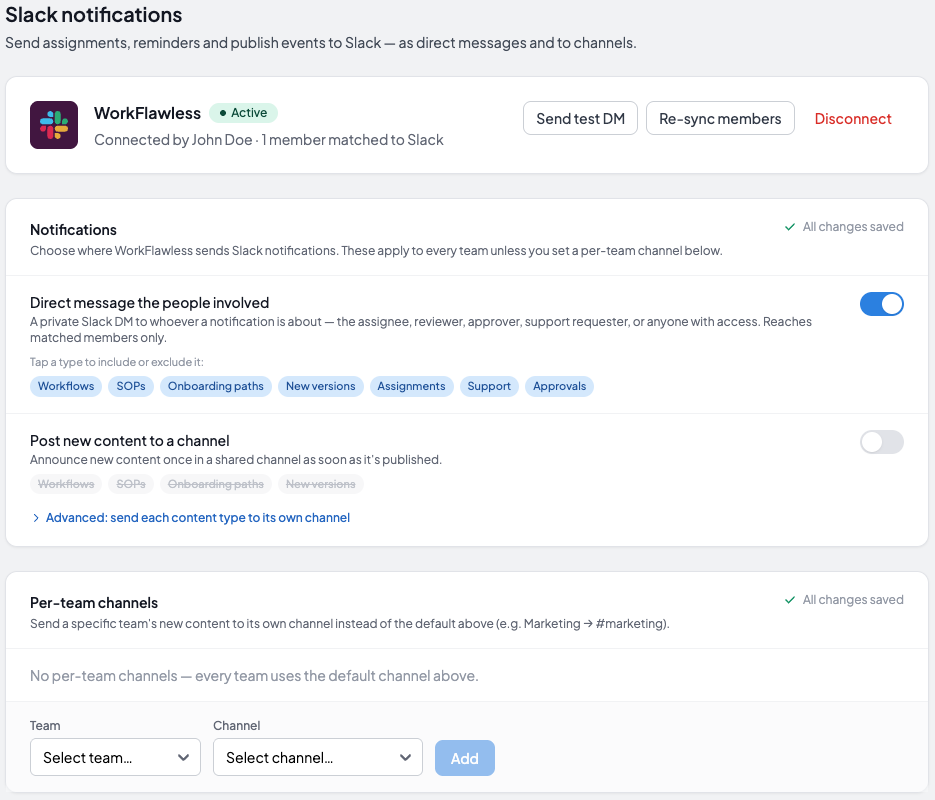Click checkmark icon beside Notifications saved status
This screenshot has height=800, width=935.
pos(790,227)
